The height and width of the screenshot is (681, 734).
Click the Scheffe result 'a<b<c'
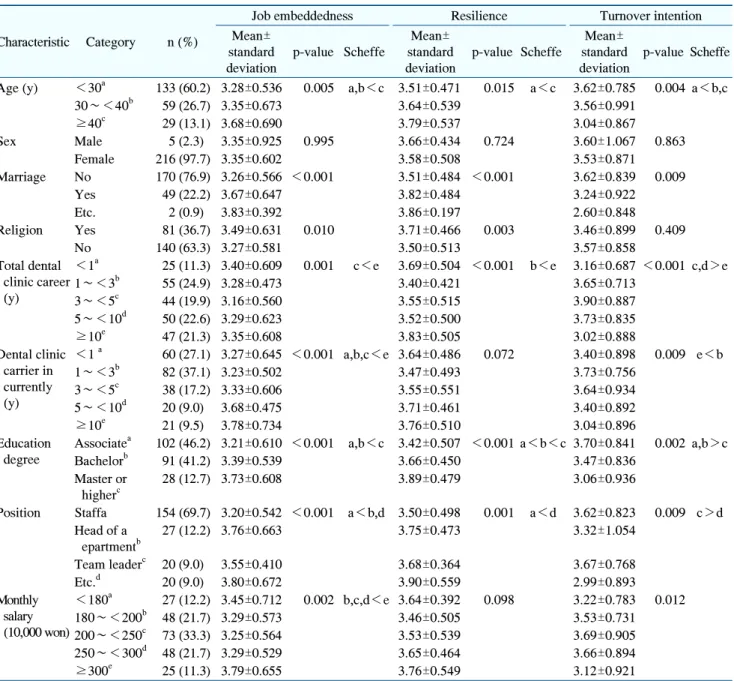pos(543,444)
